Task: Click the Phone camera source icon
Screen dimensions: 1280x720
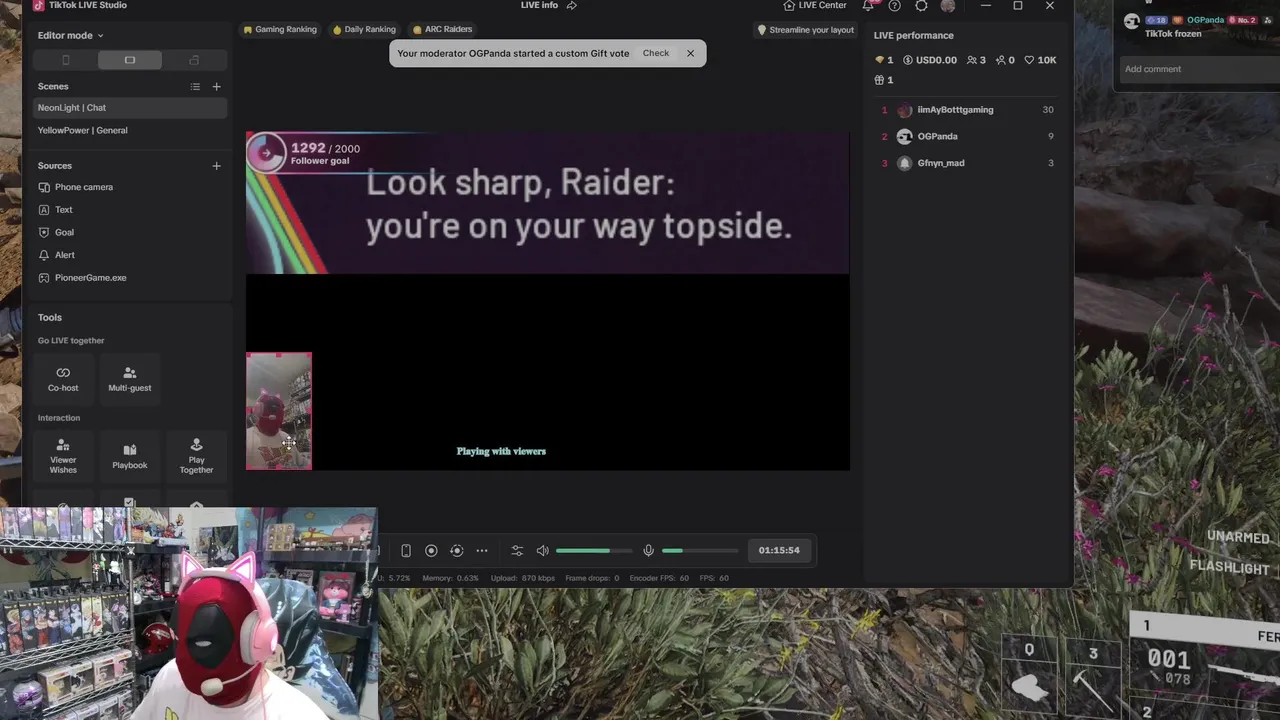Action: (44, 187)
